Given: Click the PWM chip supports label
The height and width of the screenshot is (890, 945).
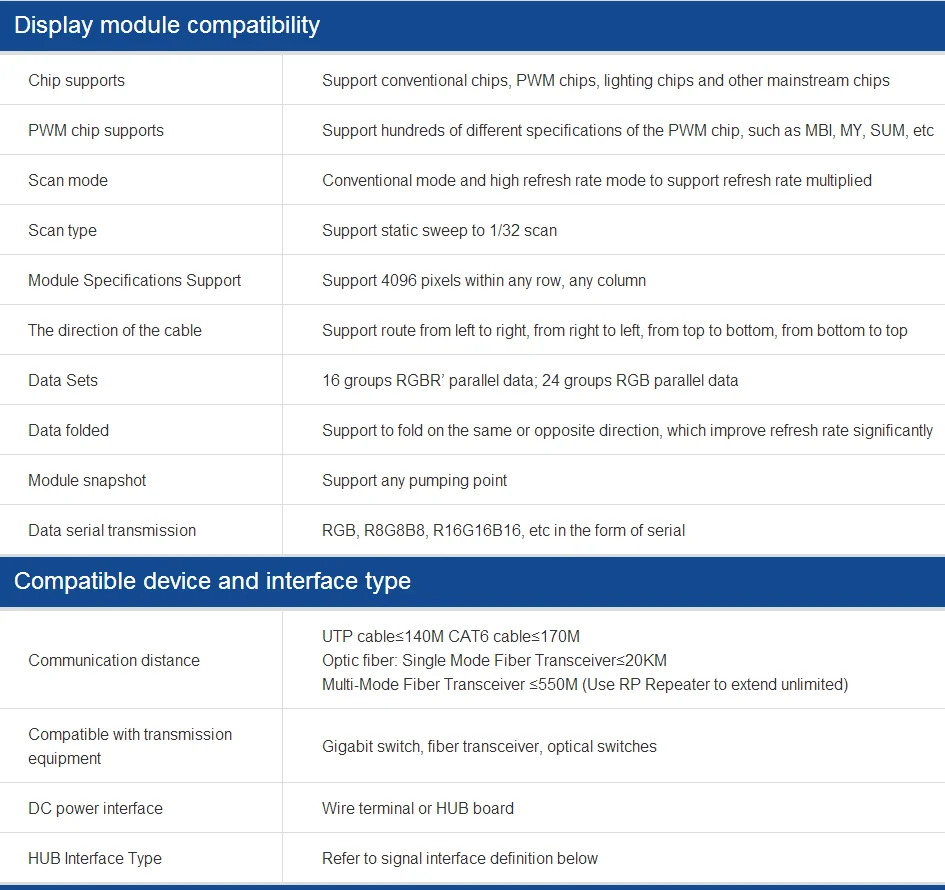Looking at the screenshot, I should pos(96,130).
